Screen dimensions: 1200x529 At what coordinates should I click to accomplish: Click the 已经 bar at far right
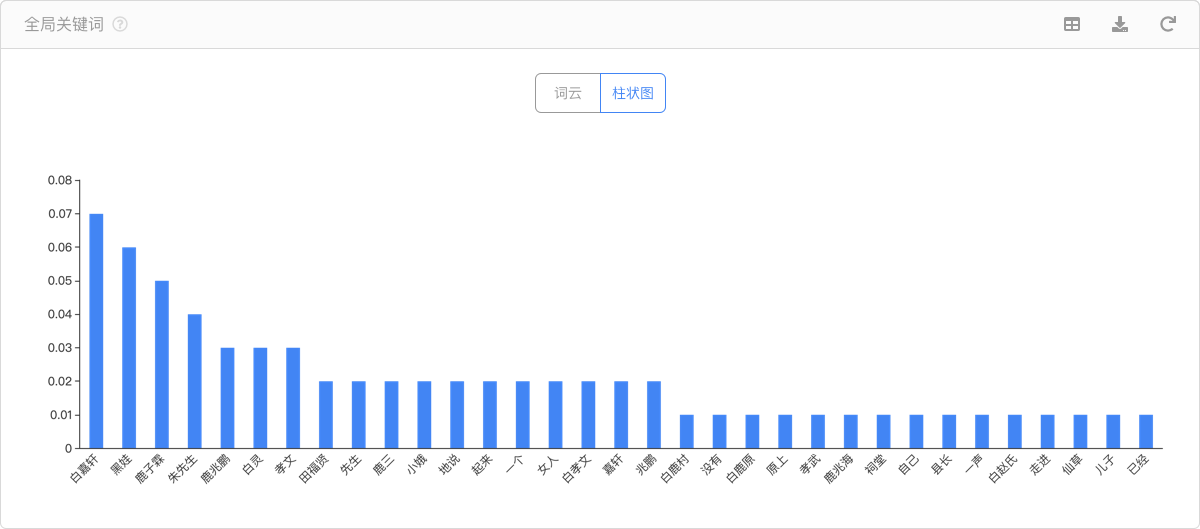[x=1146, y=431]
